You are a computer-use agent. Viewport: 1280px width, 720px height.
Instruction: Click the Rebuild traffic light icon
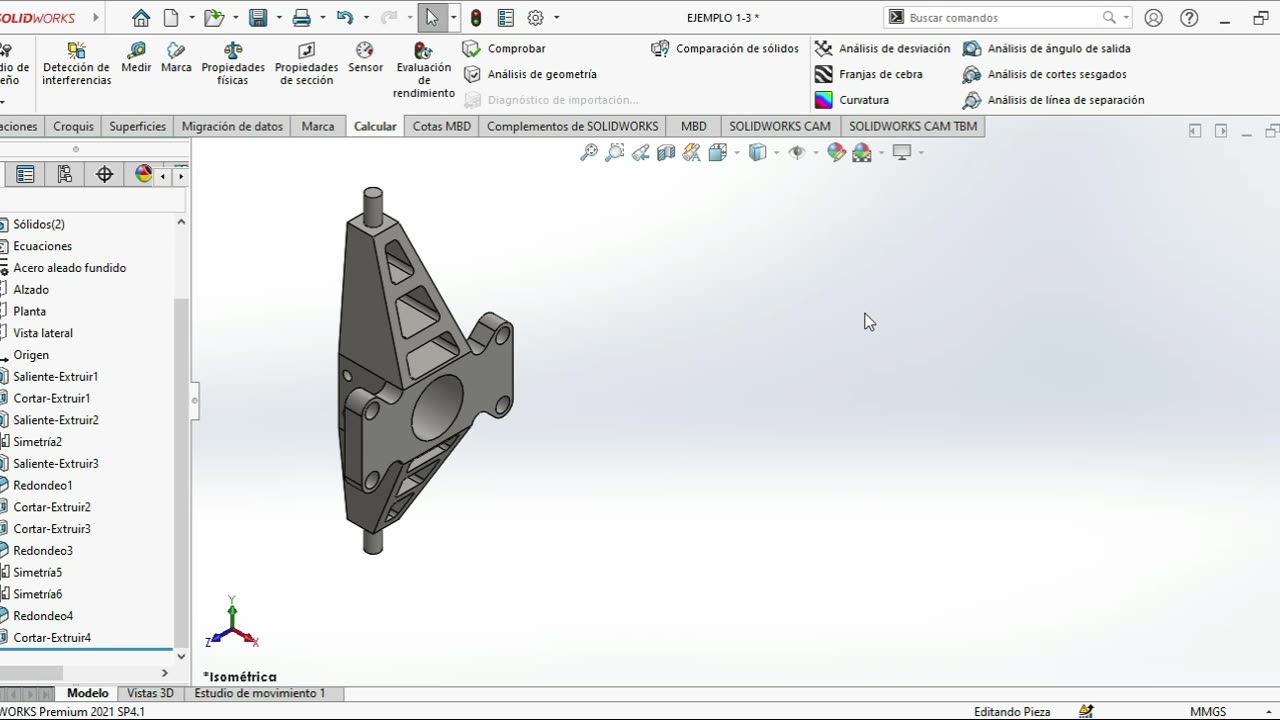pos(476,18)
